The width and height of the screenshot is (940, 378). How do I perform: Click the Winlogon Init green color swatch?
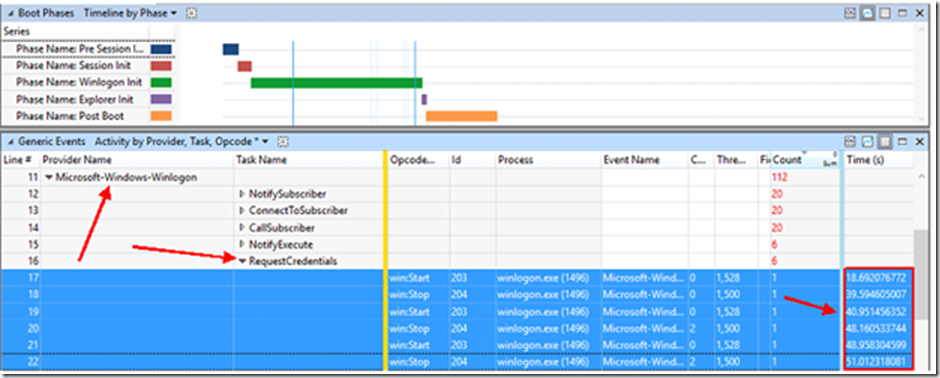161,83
